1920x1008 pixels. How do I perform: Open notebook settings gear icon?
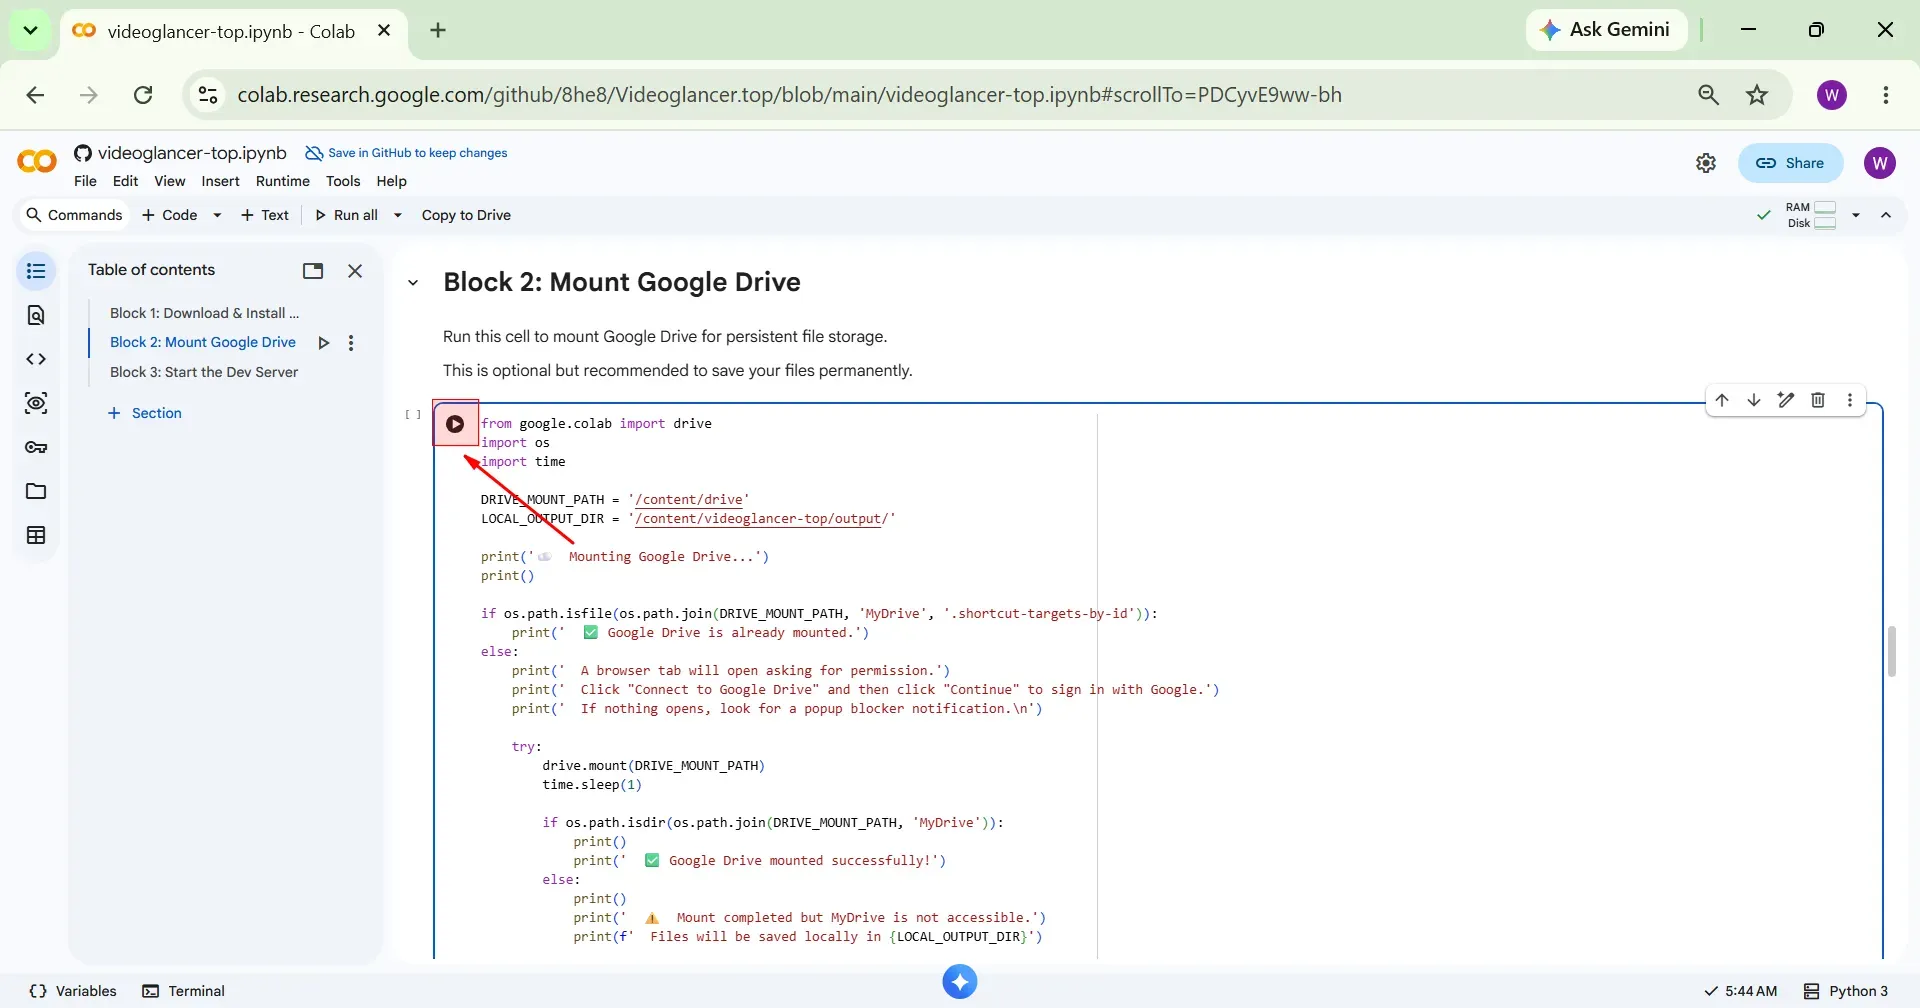(1706, 163)
